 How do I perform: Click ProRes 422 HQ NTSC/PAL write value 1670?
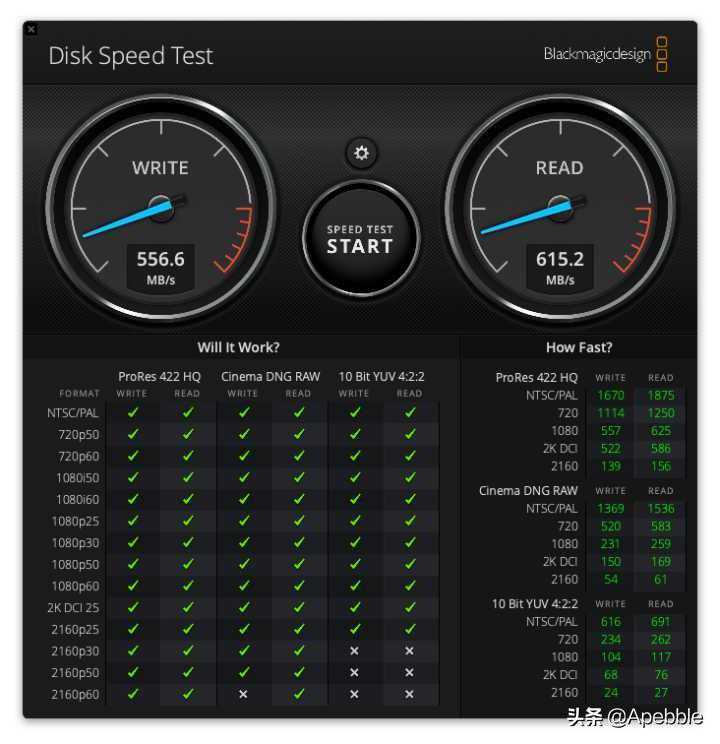click(610, 395)
